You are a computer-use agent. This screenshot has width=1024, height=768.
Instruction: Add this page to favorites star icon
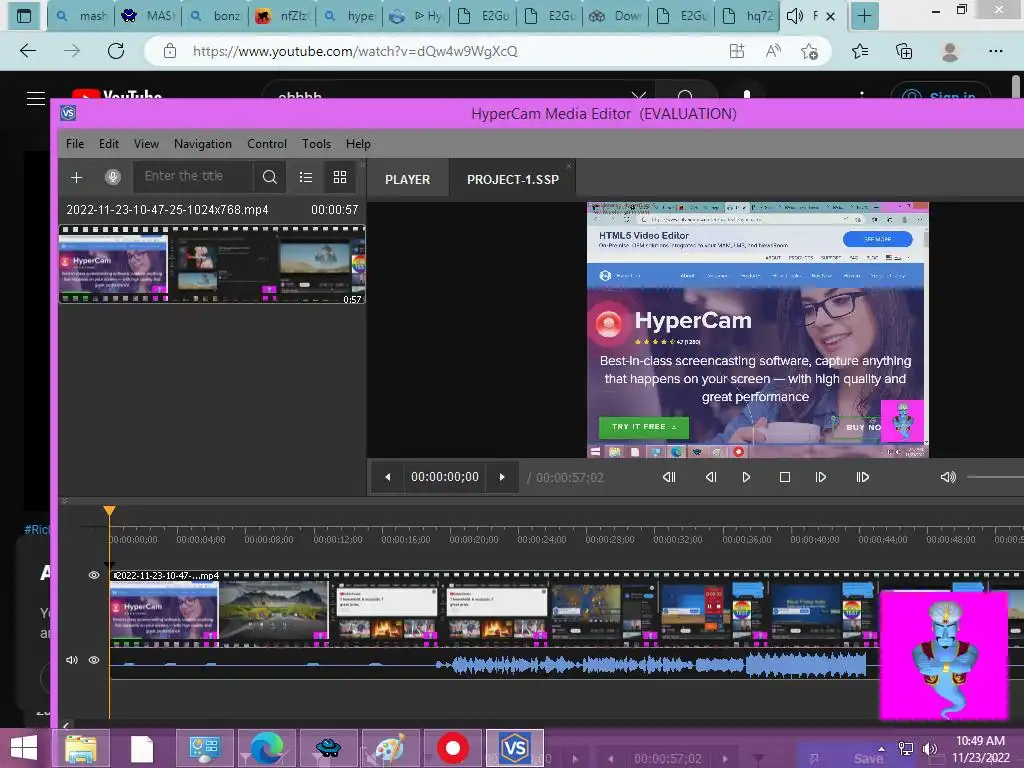810,51
